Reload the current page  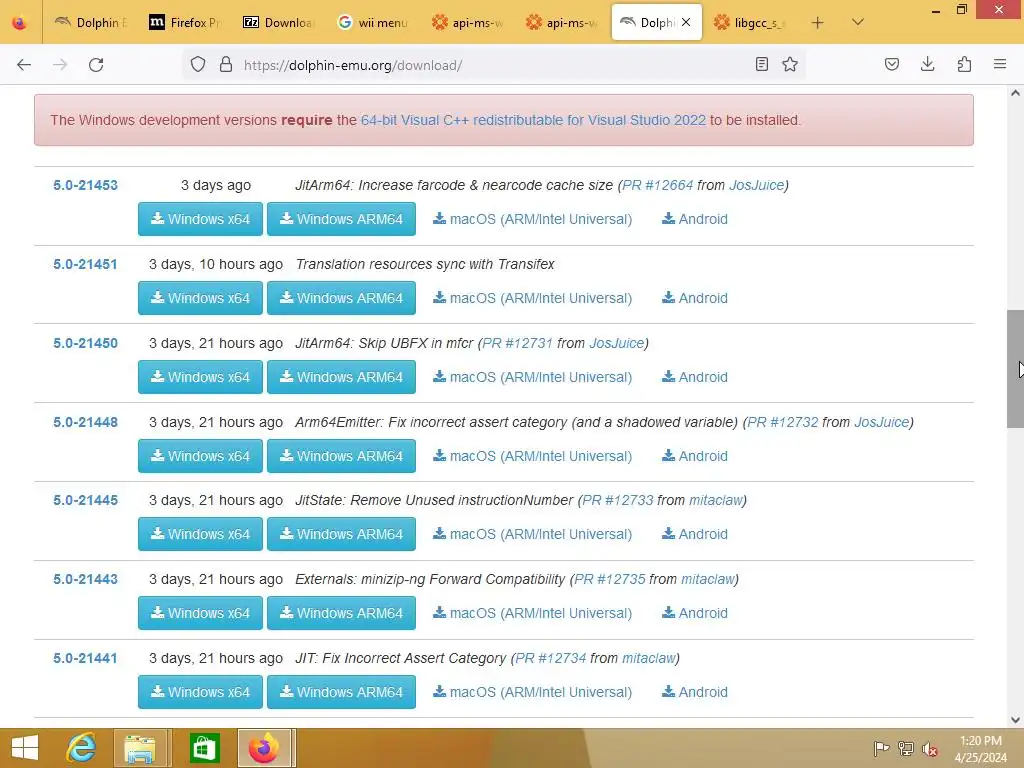[x=96, y=65]
